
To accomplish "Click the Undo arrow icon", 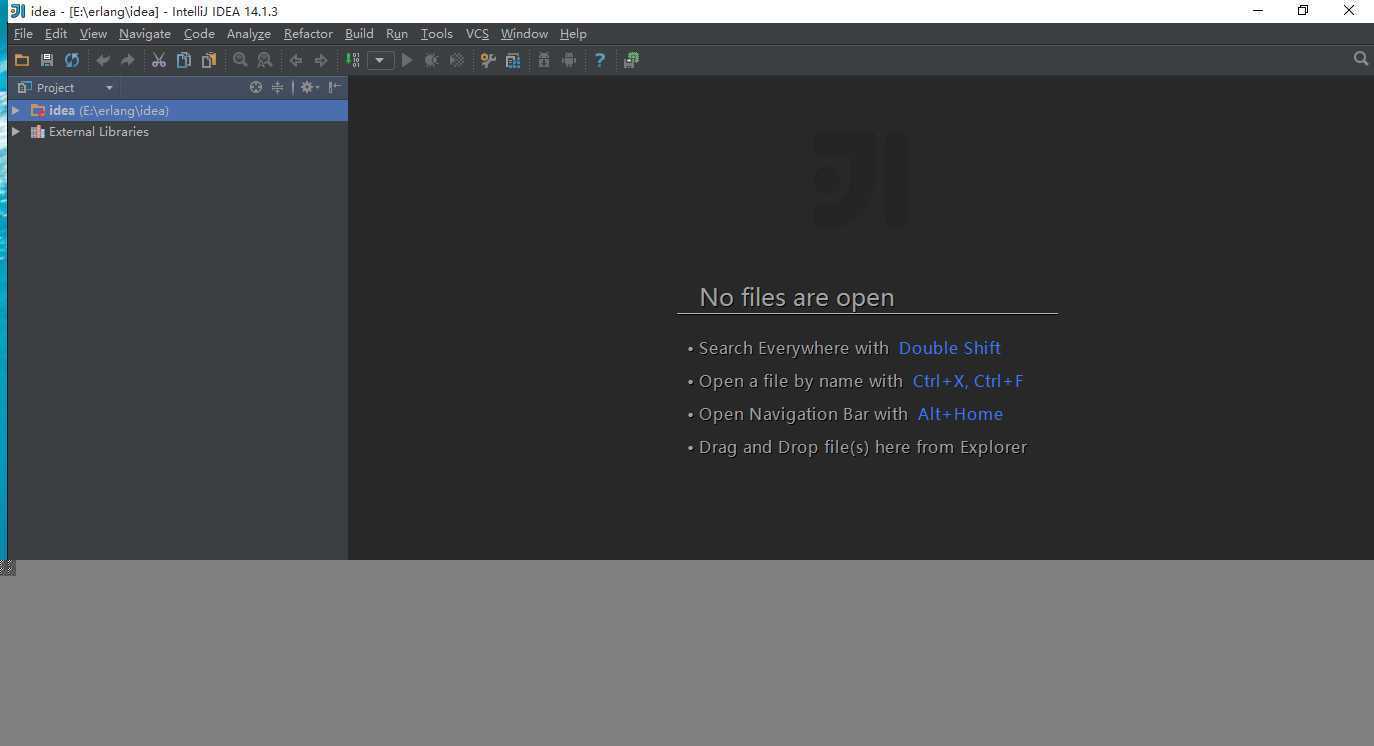I will click(102, 60).
